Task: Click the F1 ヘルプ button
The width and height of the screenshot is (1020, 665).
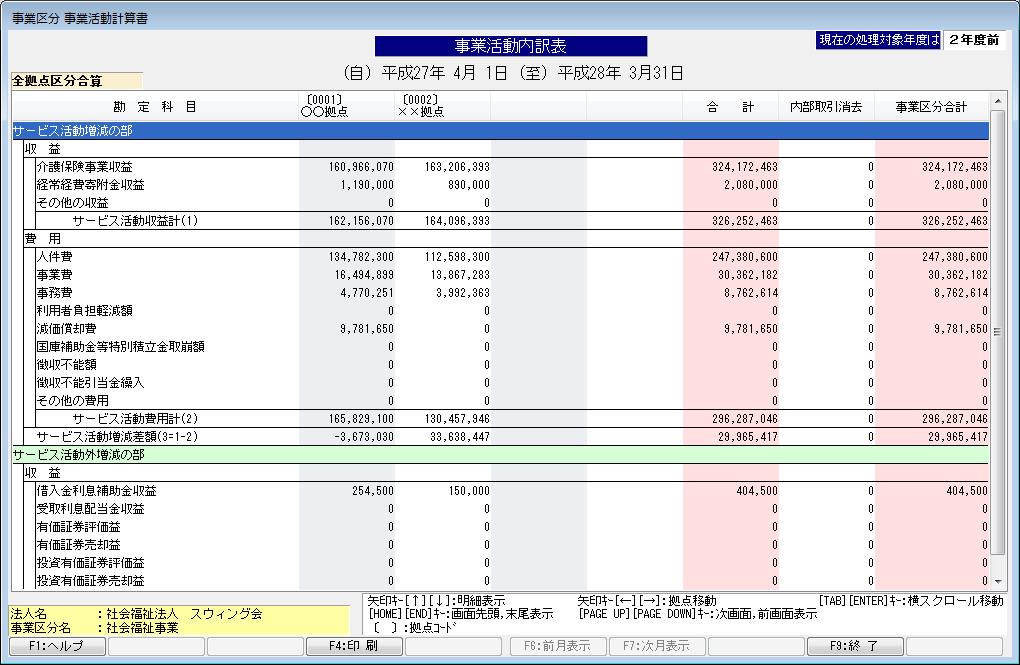Action: 56,646
